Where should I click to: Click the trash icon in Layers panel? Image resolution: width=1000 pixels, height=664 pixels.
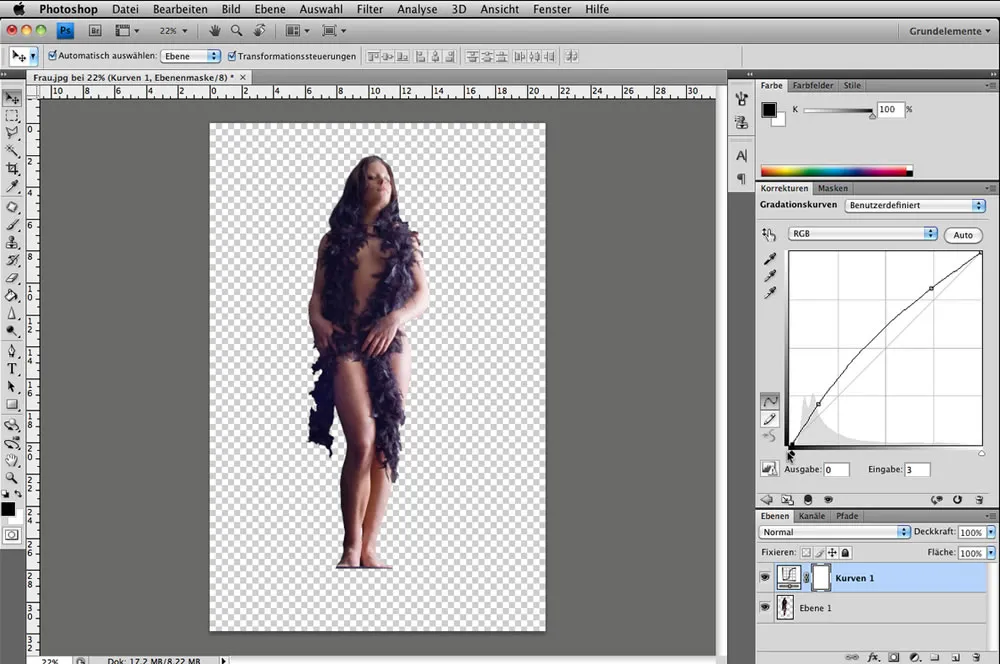pos(977,657)
